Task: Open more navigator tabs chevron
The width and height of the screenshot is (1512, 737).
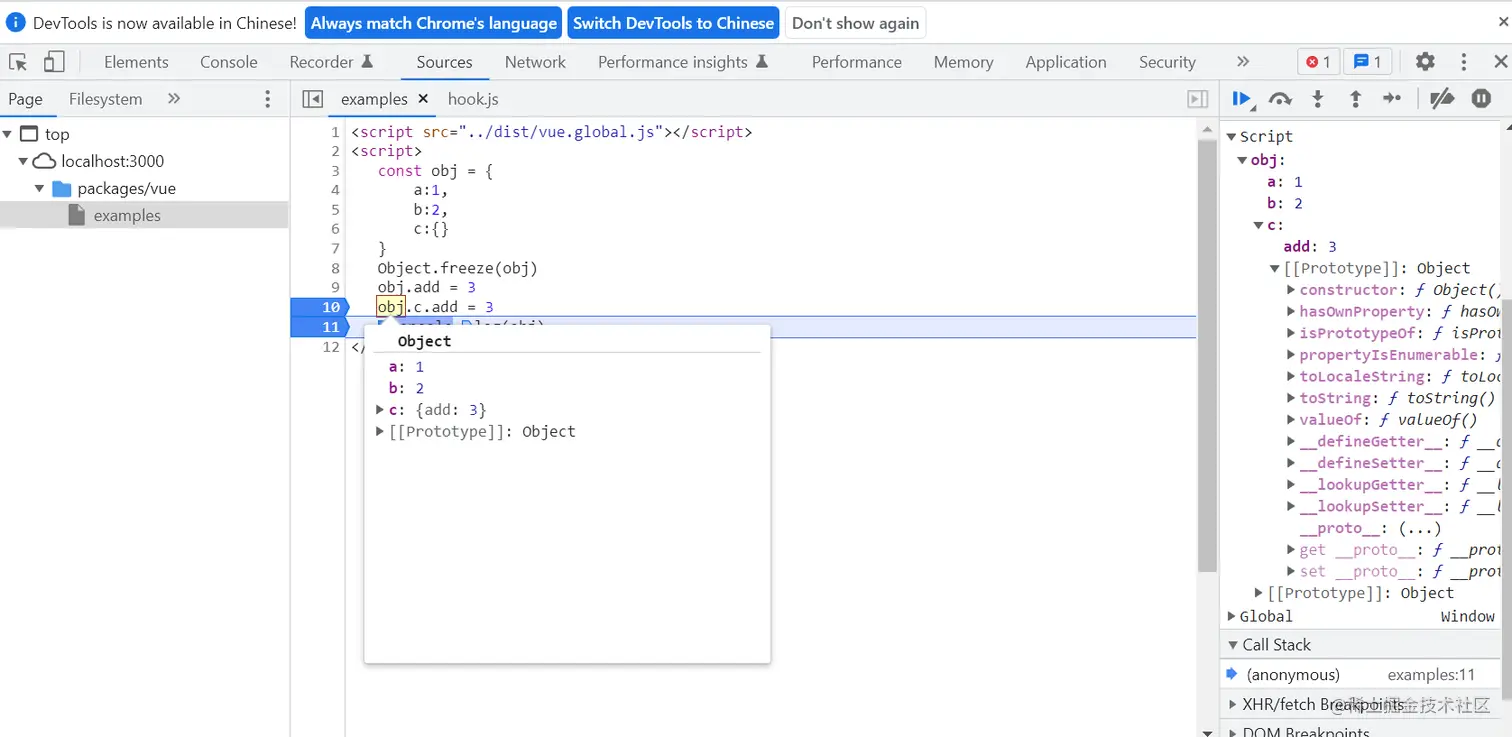Action: (174, 99)
